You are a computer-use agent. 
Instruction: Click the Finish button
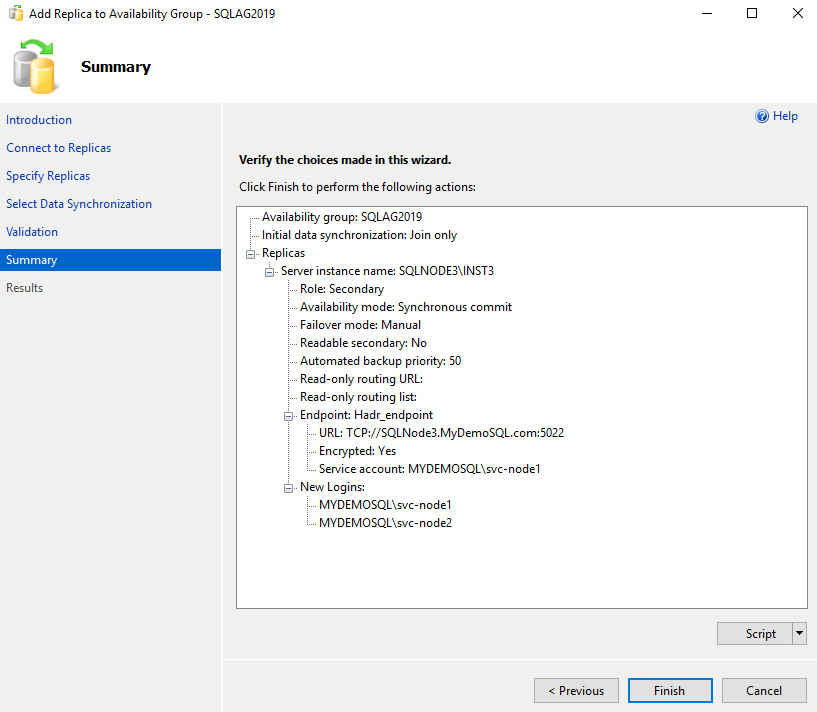click(669, 690)
